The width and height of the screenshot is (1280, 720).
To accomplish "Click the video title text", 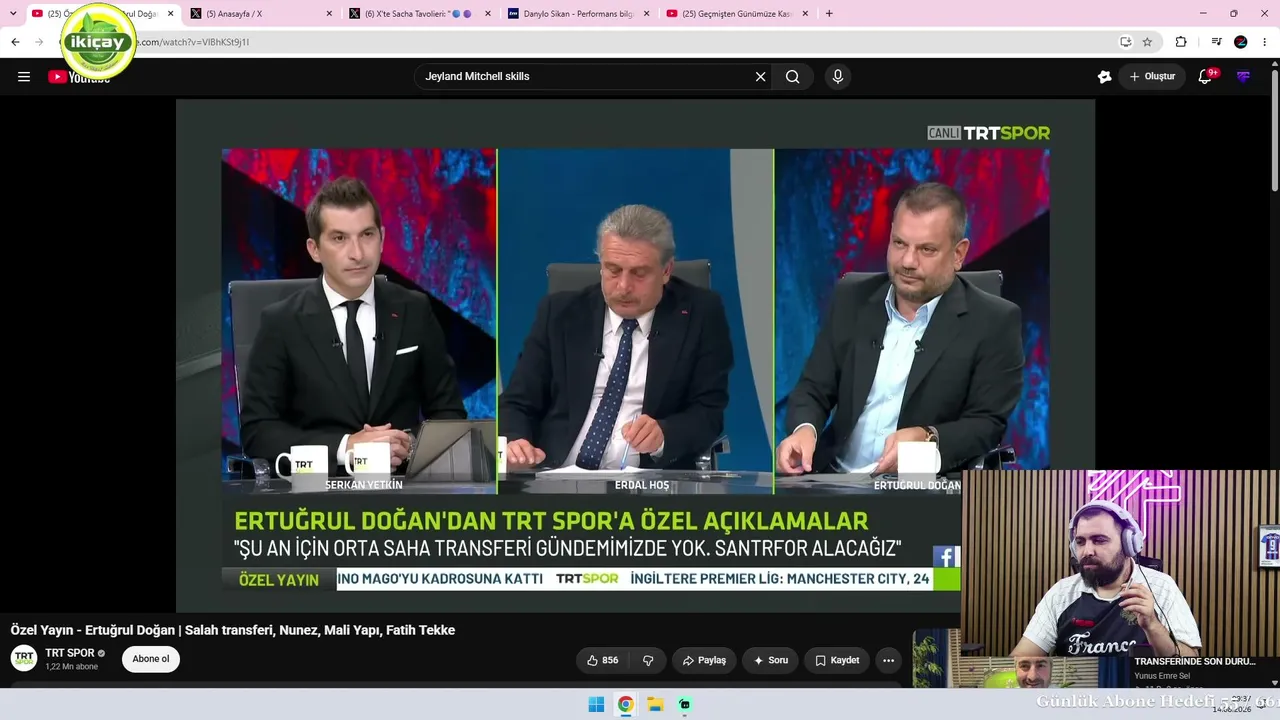I will (233, 630).
